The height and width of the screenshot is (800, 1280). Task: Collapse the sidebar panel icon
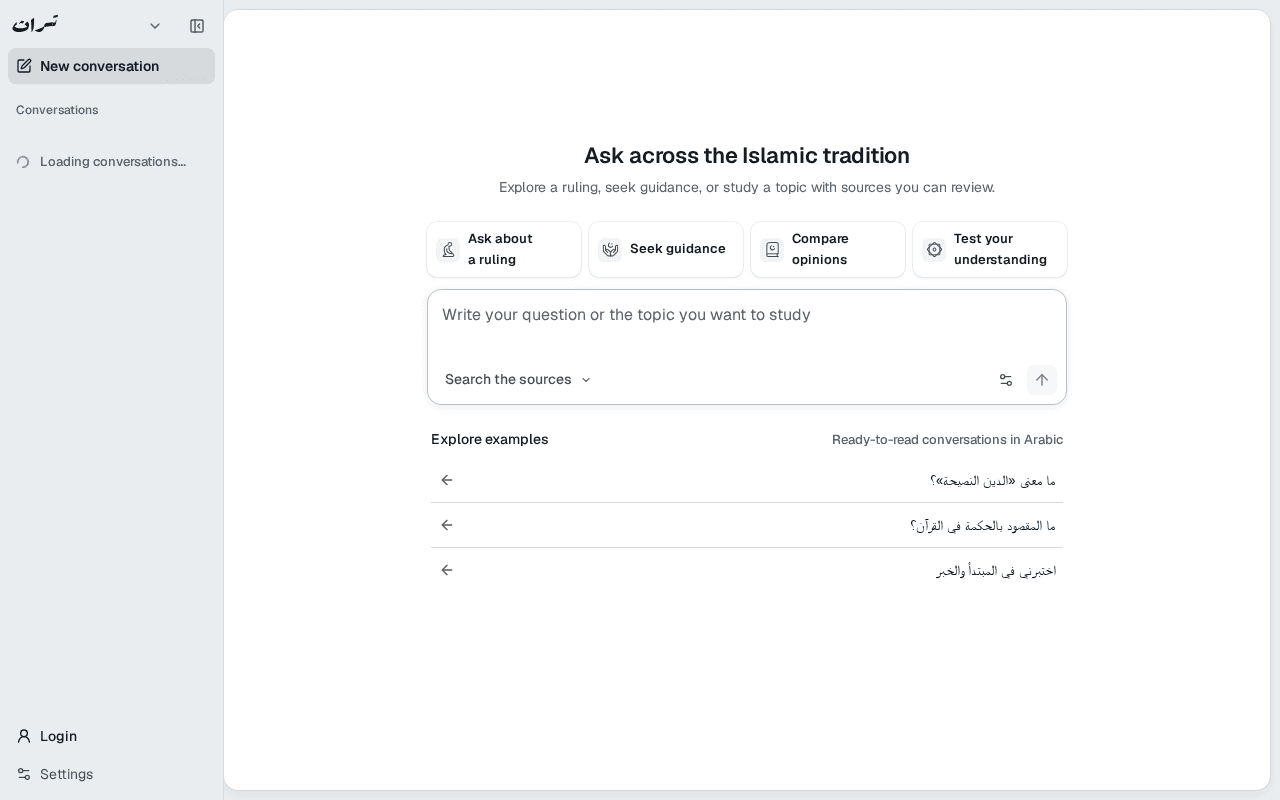(197, 26)
